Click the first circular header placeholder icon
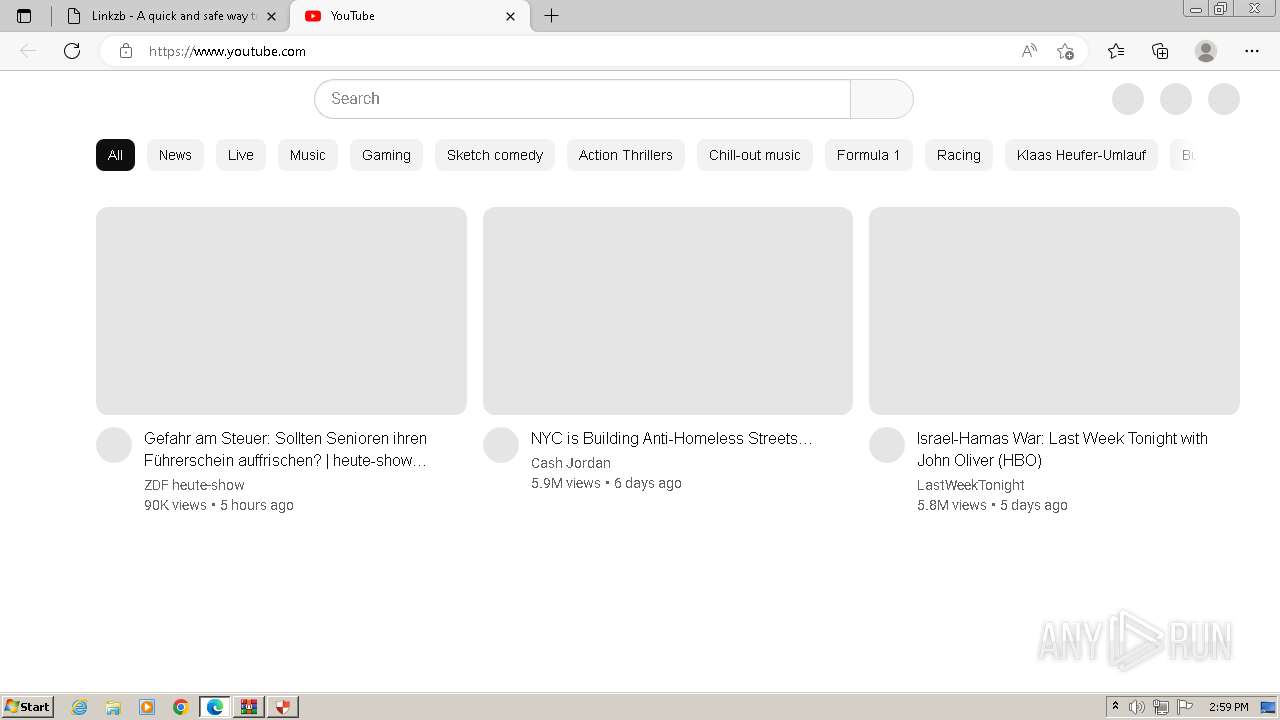 click(x=1128, y=99)
